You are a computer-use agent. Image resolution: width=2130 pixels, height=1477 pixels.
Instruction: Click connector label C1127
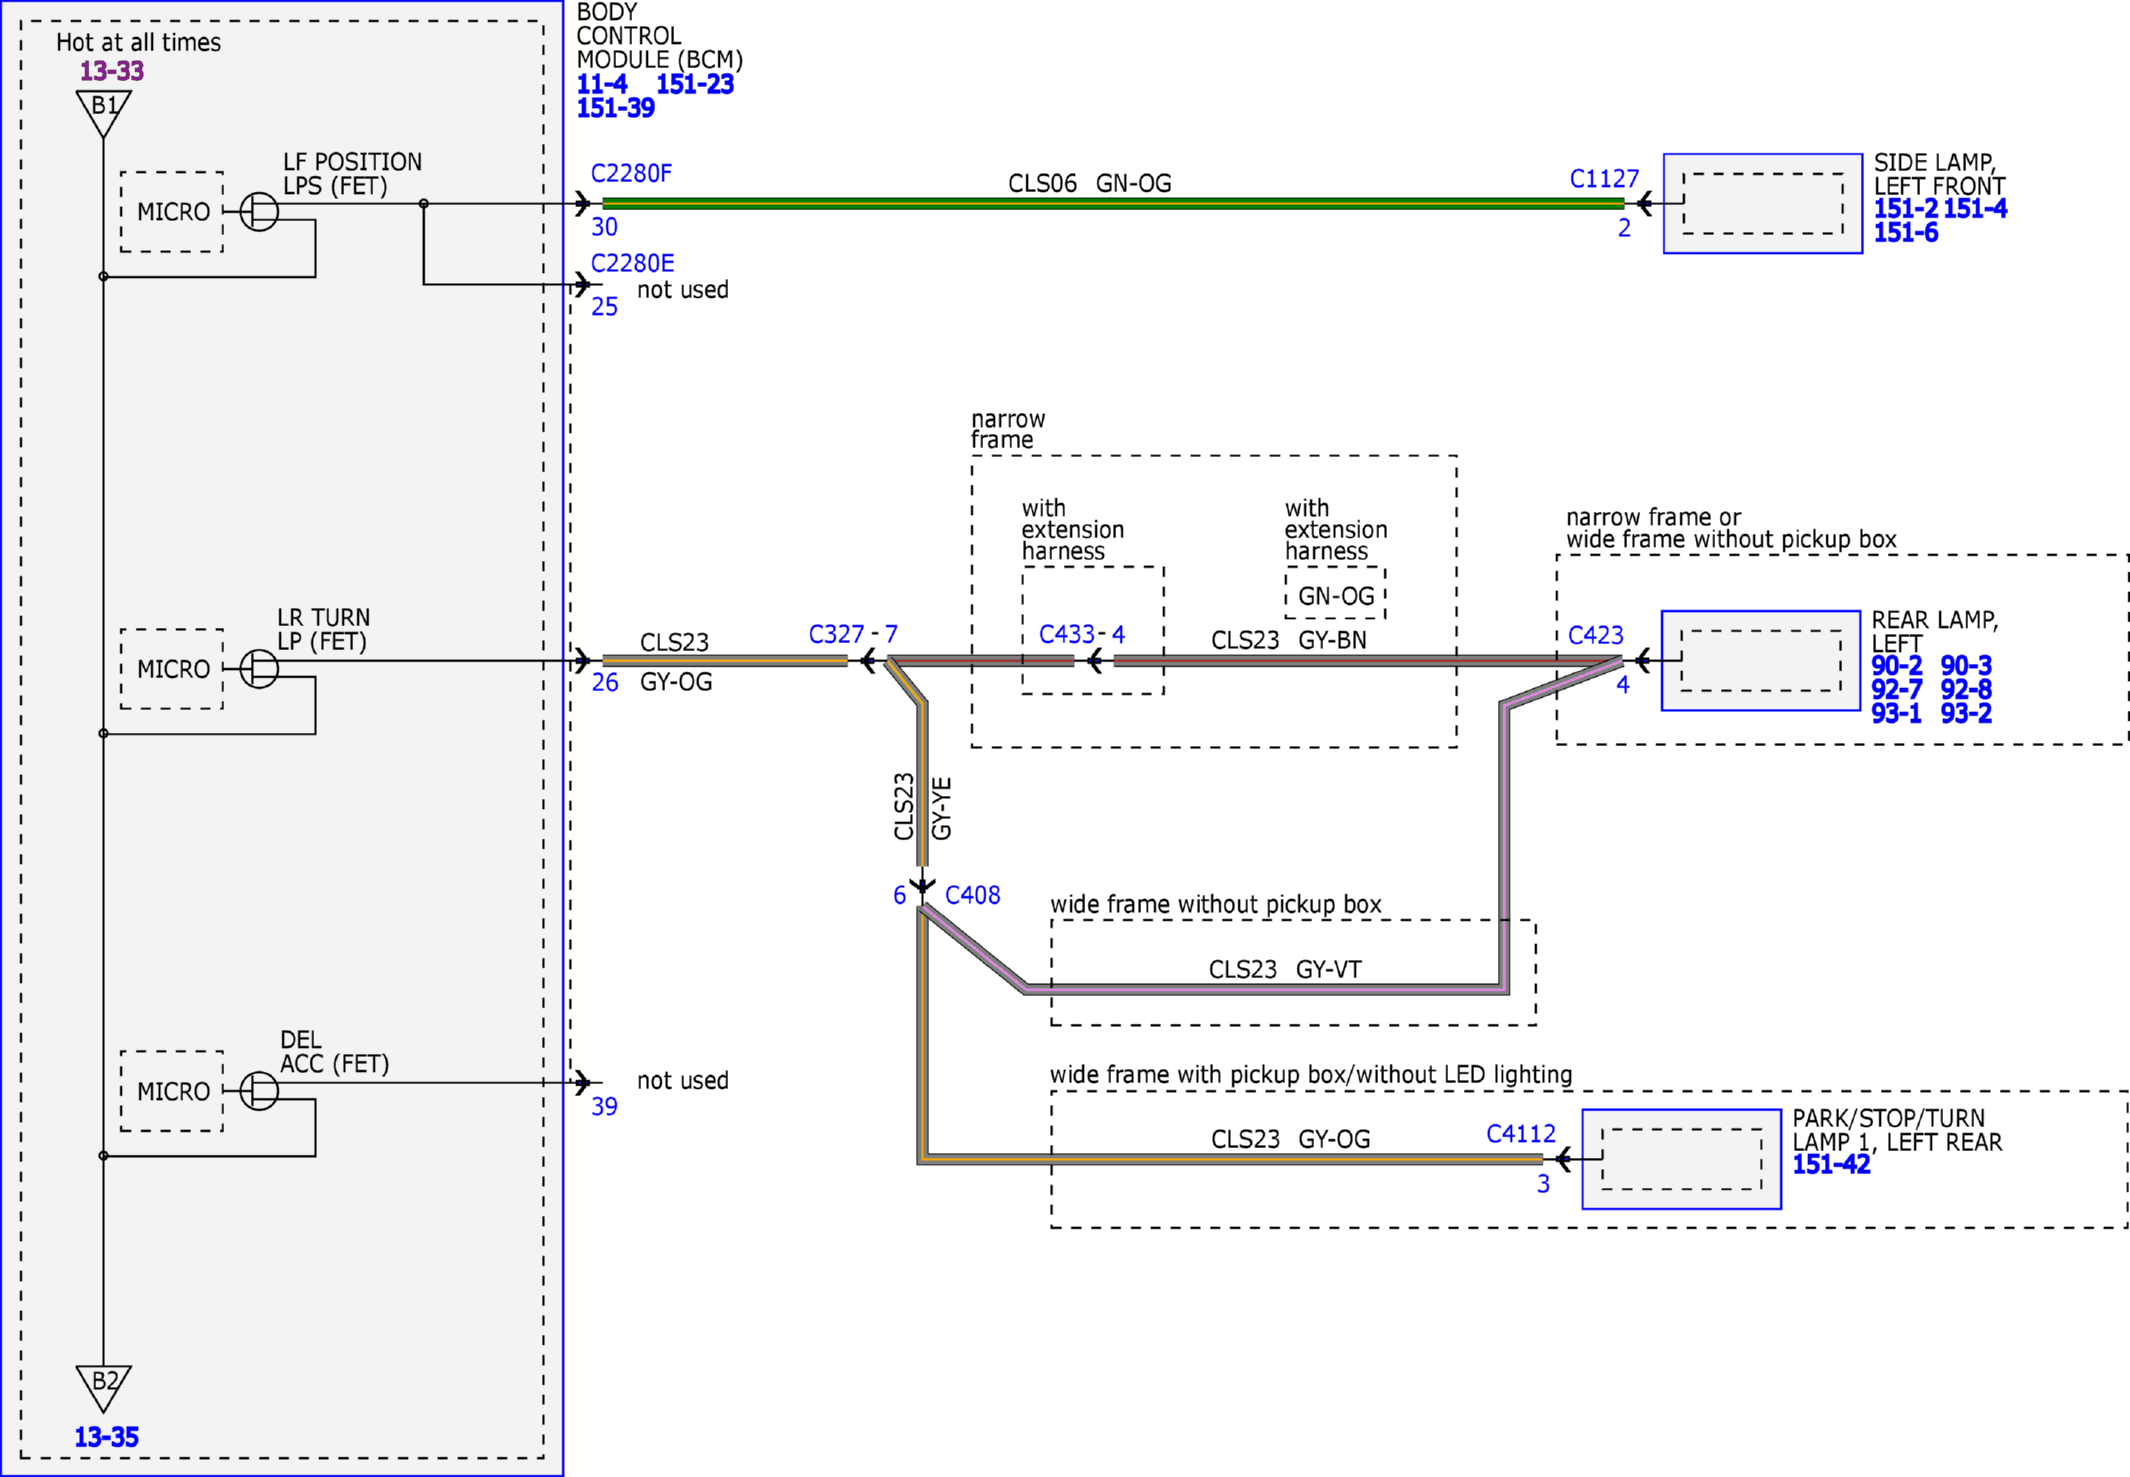pyautogui.click(x=1604, y=178)
